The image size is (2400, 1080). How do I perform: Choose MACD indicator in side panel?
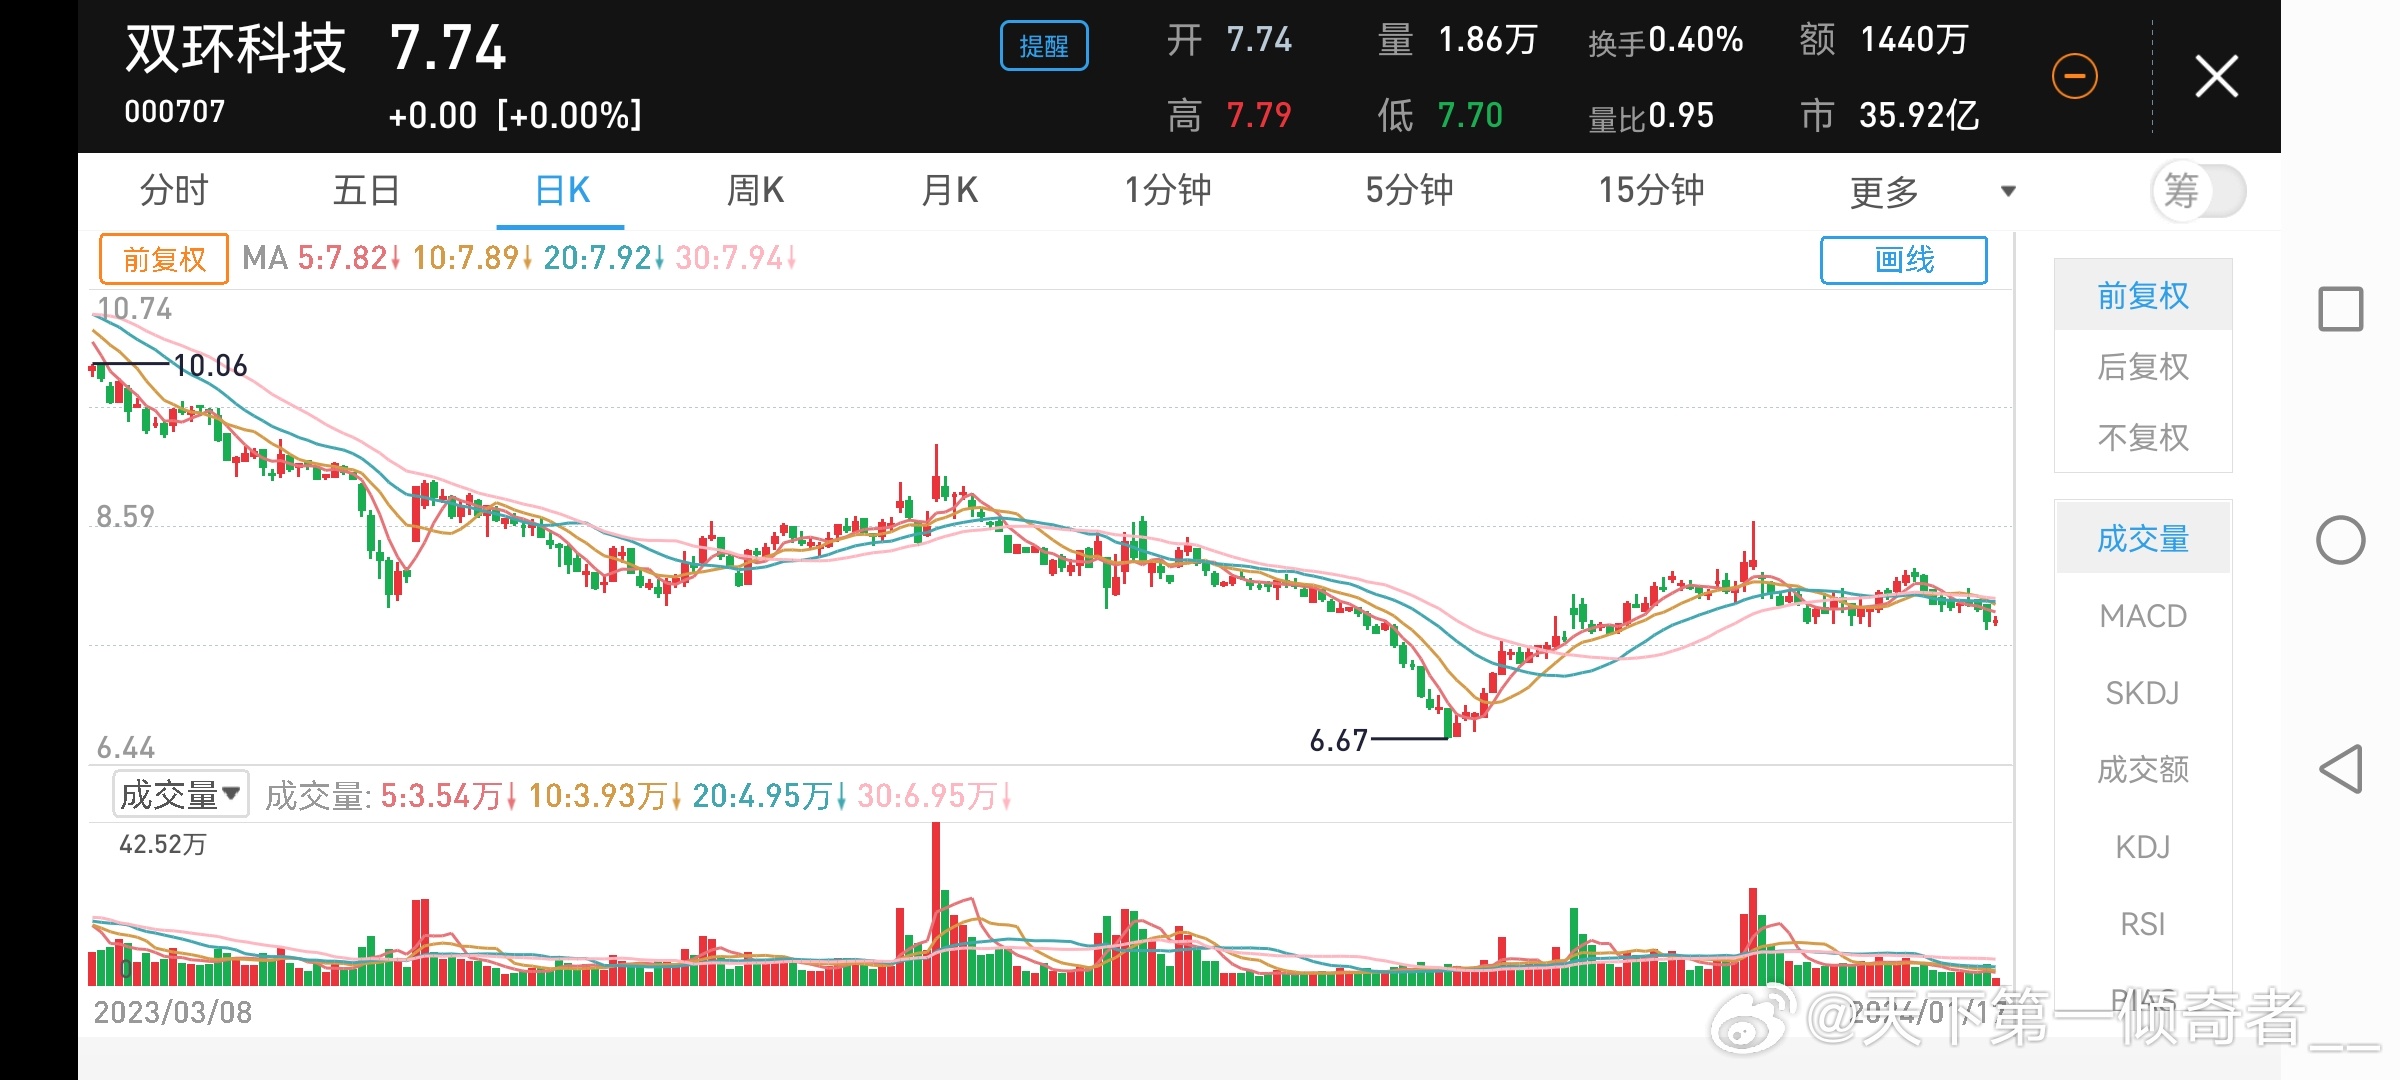pyautogui.click(x=2142, y=616)
